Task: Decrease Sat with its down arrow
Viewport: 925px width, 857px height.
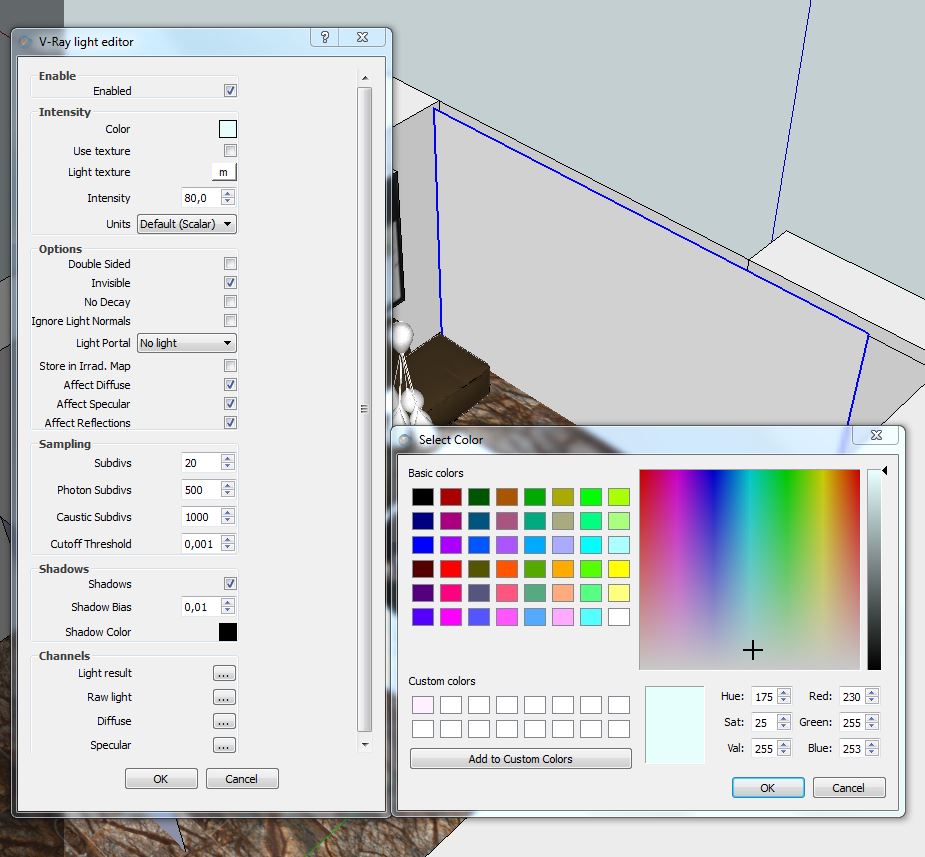Action: pyautogui.click(x=784, y=727)
